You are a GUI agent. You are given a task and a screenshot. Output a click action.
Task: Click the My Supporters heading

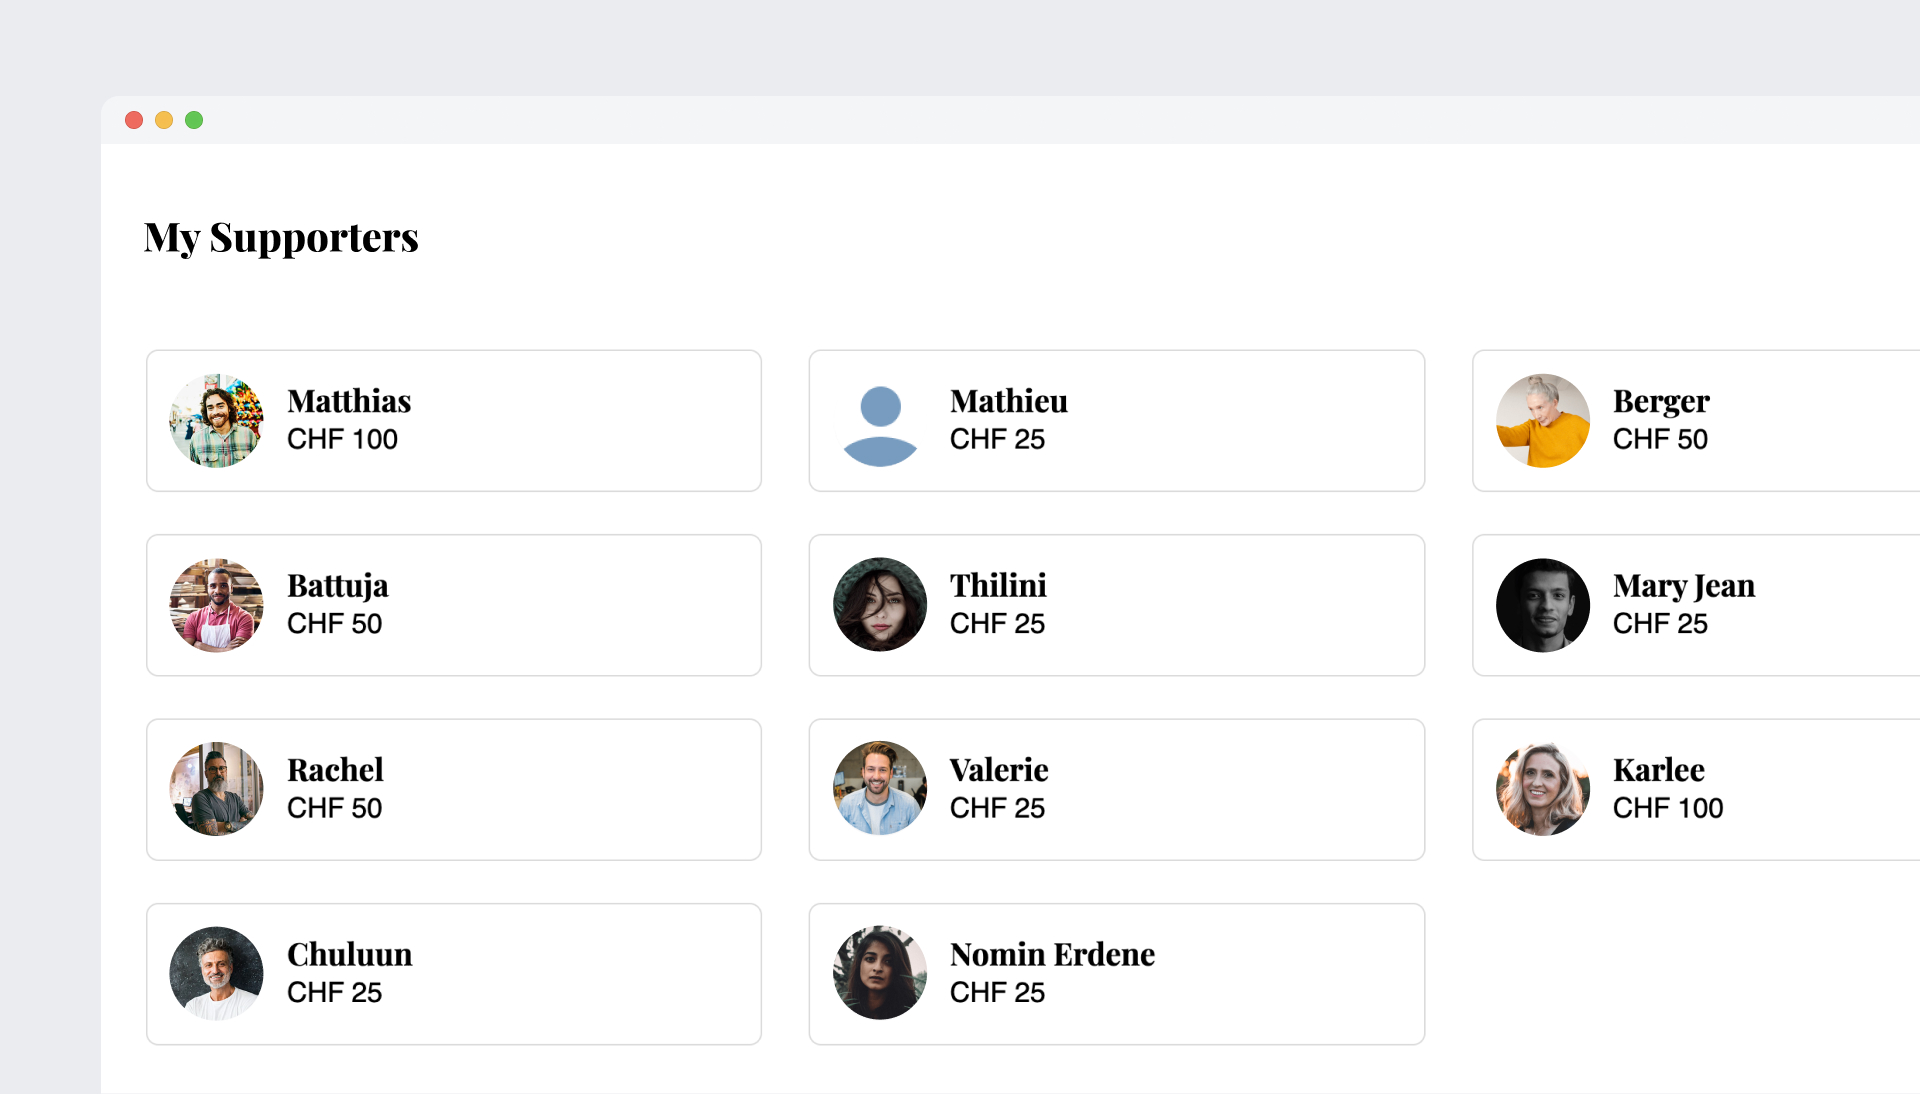pos(281,238)
